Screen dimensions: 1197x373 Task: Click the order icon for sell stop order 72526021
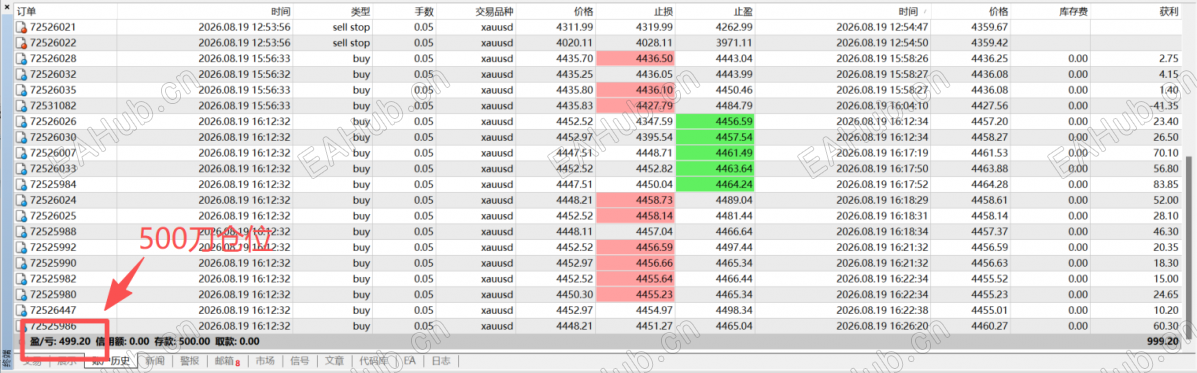click(x=21, y=27)
